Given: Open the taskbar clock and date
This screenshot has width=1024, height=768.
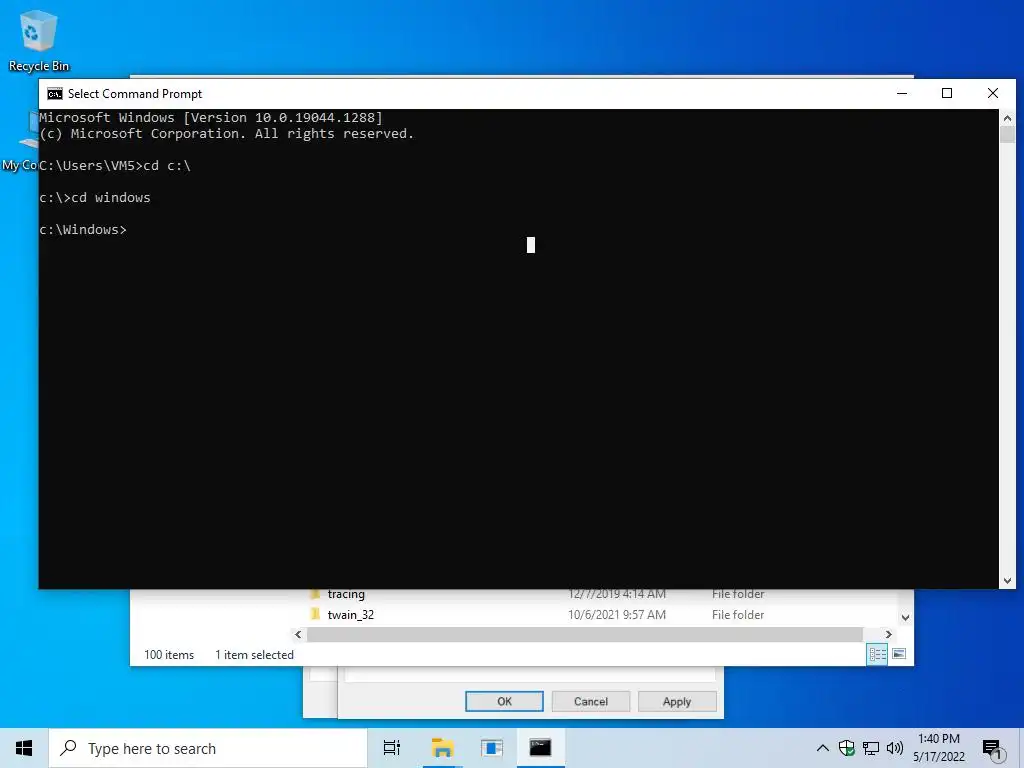Looking at the screenshot, I should pos(938,748).
